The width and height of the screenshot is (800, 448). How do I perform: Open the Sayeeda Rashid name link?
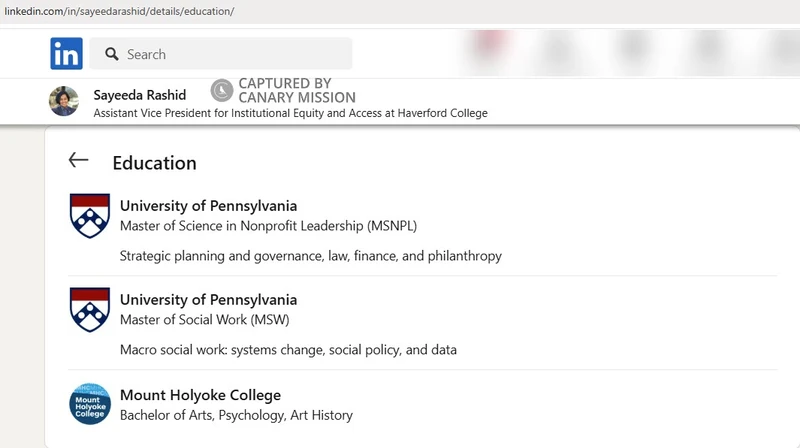coord(140,95)
